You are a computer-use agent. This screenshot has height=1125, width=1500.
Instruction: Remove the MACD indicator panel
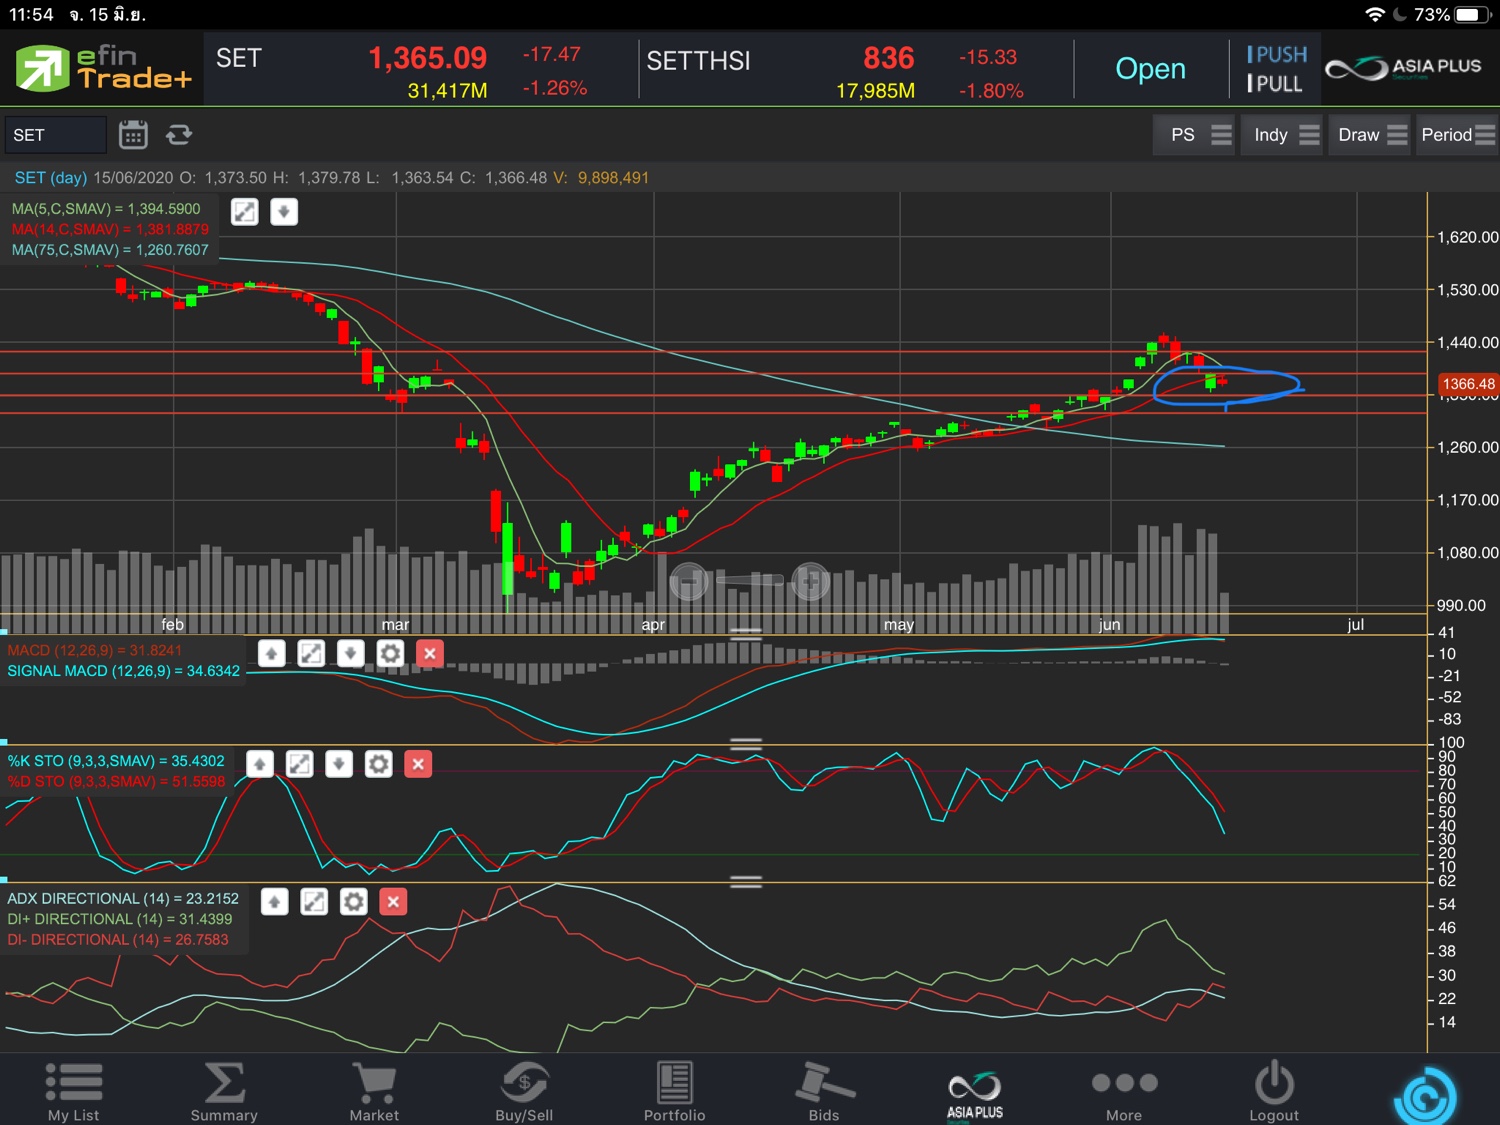[x=430, y=654]
